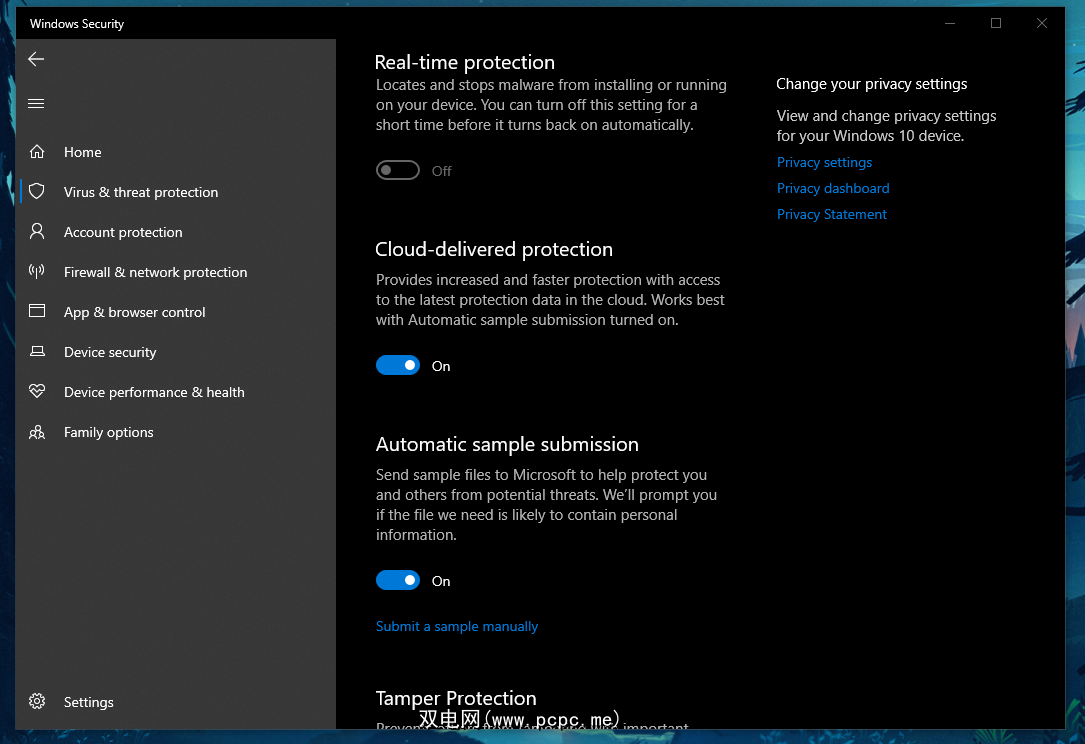Click the Home house icon
The image size is (1085, 744).
37,152
